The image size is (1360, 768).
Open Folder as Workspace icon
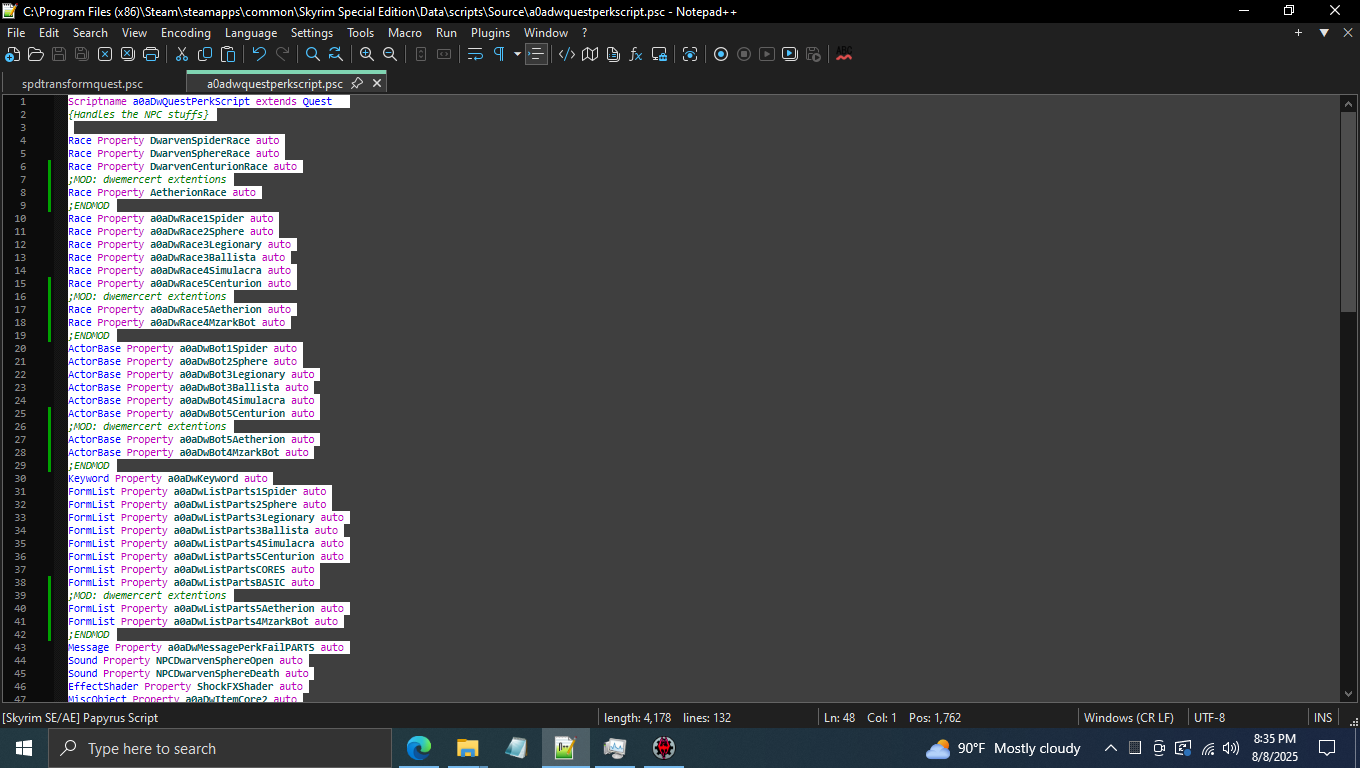(659, 54)
